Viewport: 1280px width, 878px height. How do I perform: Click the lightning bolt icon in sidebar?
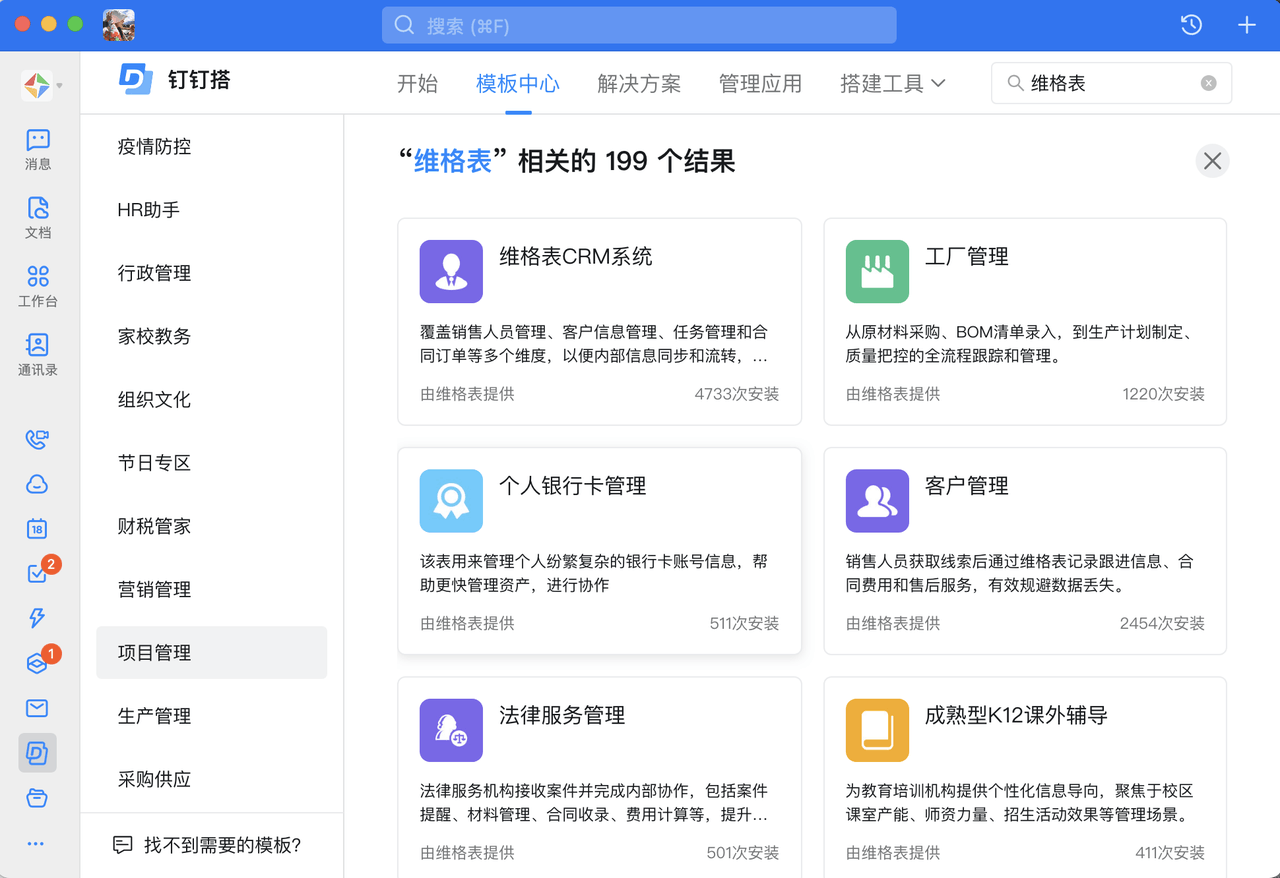tap(37, 618)
